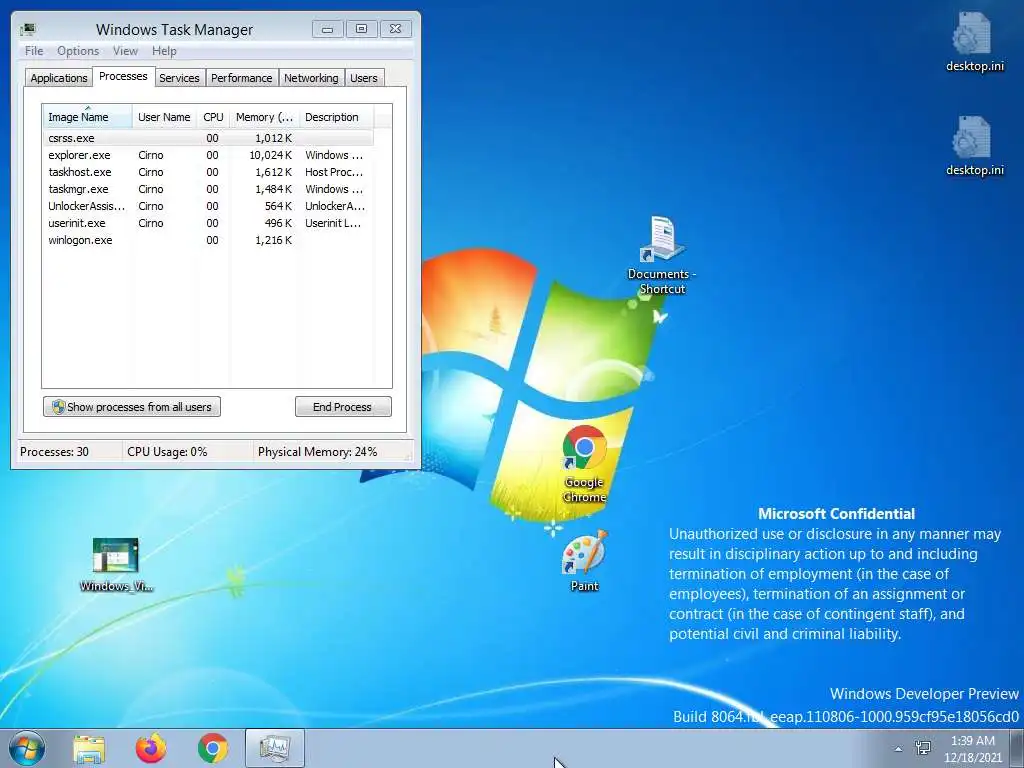Open the Options menu in Task Manager
Screen dimensions: 1024x768
click(78, 51)
